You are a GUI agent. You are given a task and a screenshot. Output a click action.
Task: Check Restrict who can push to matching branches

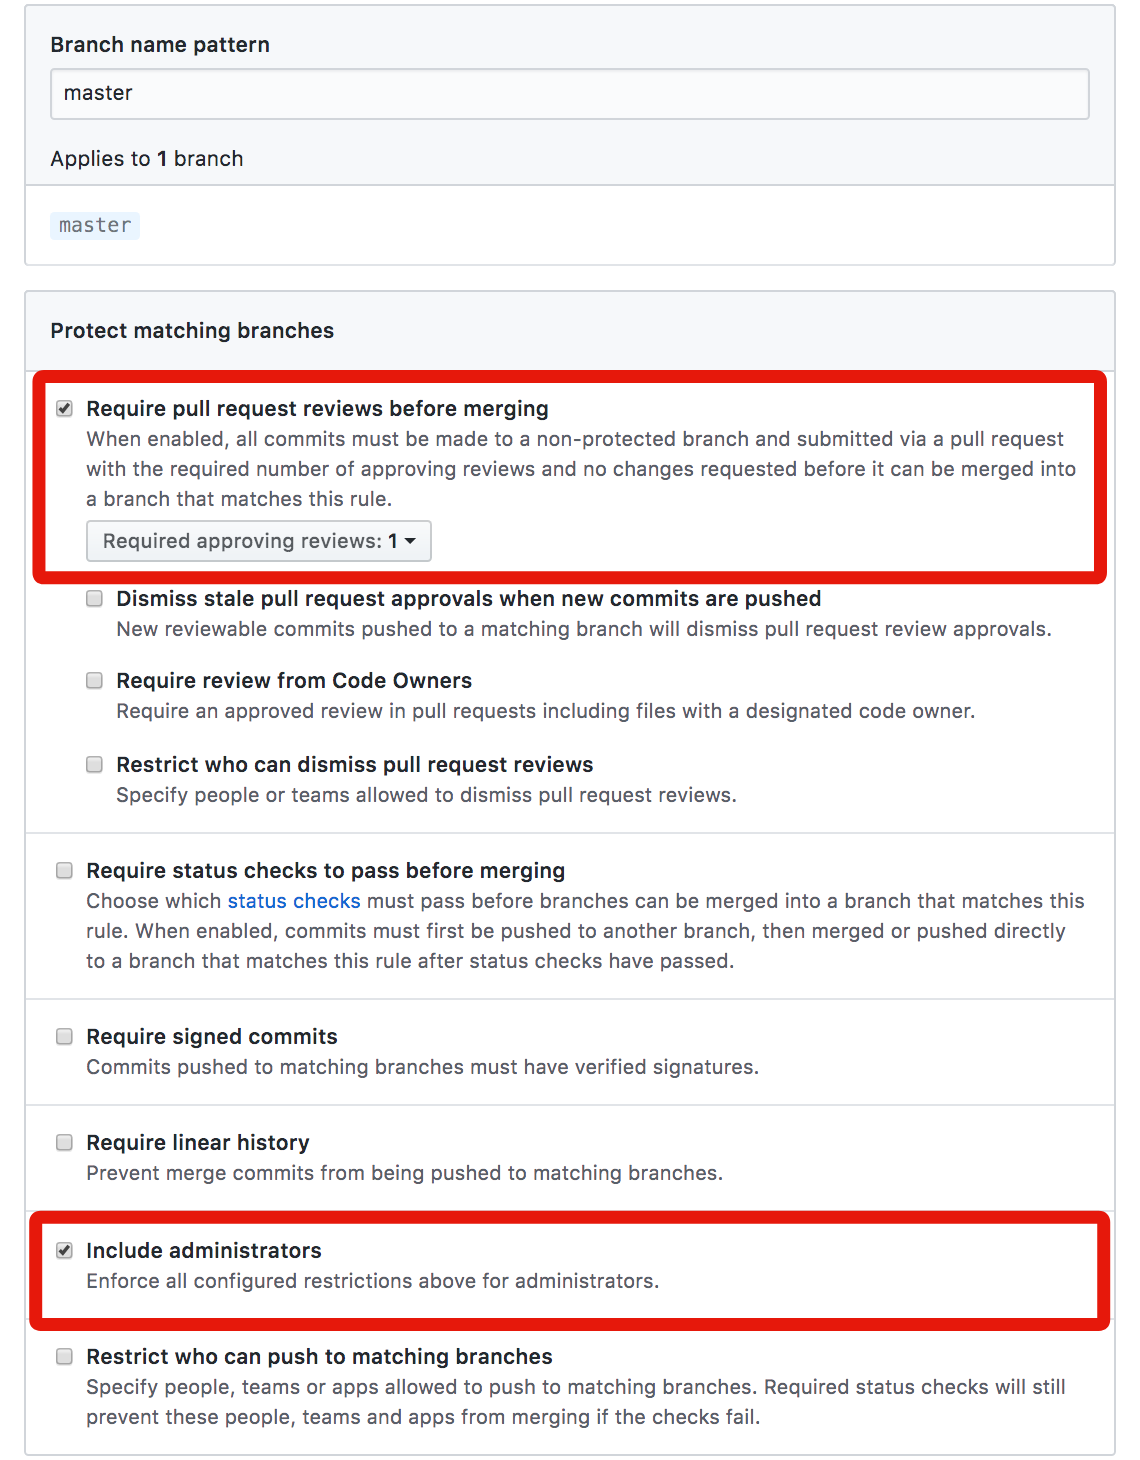(x=65, y=1357)
